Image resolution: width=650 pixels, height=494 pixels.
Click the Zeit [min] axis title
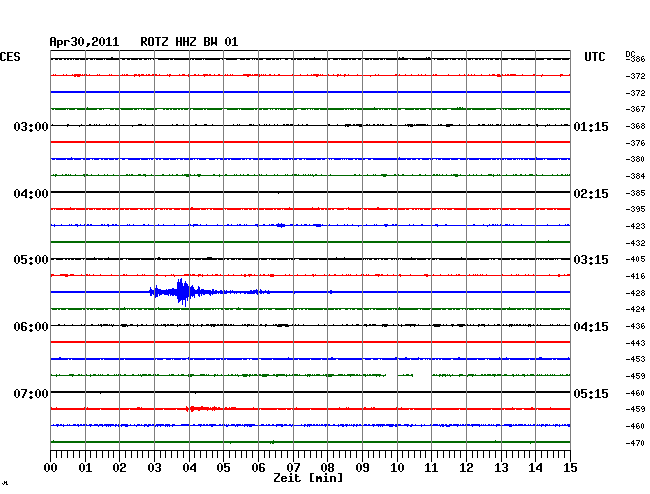[308, 478]
